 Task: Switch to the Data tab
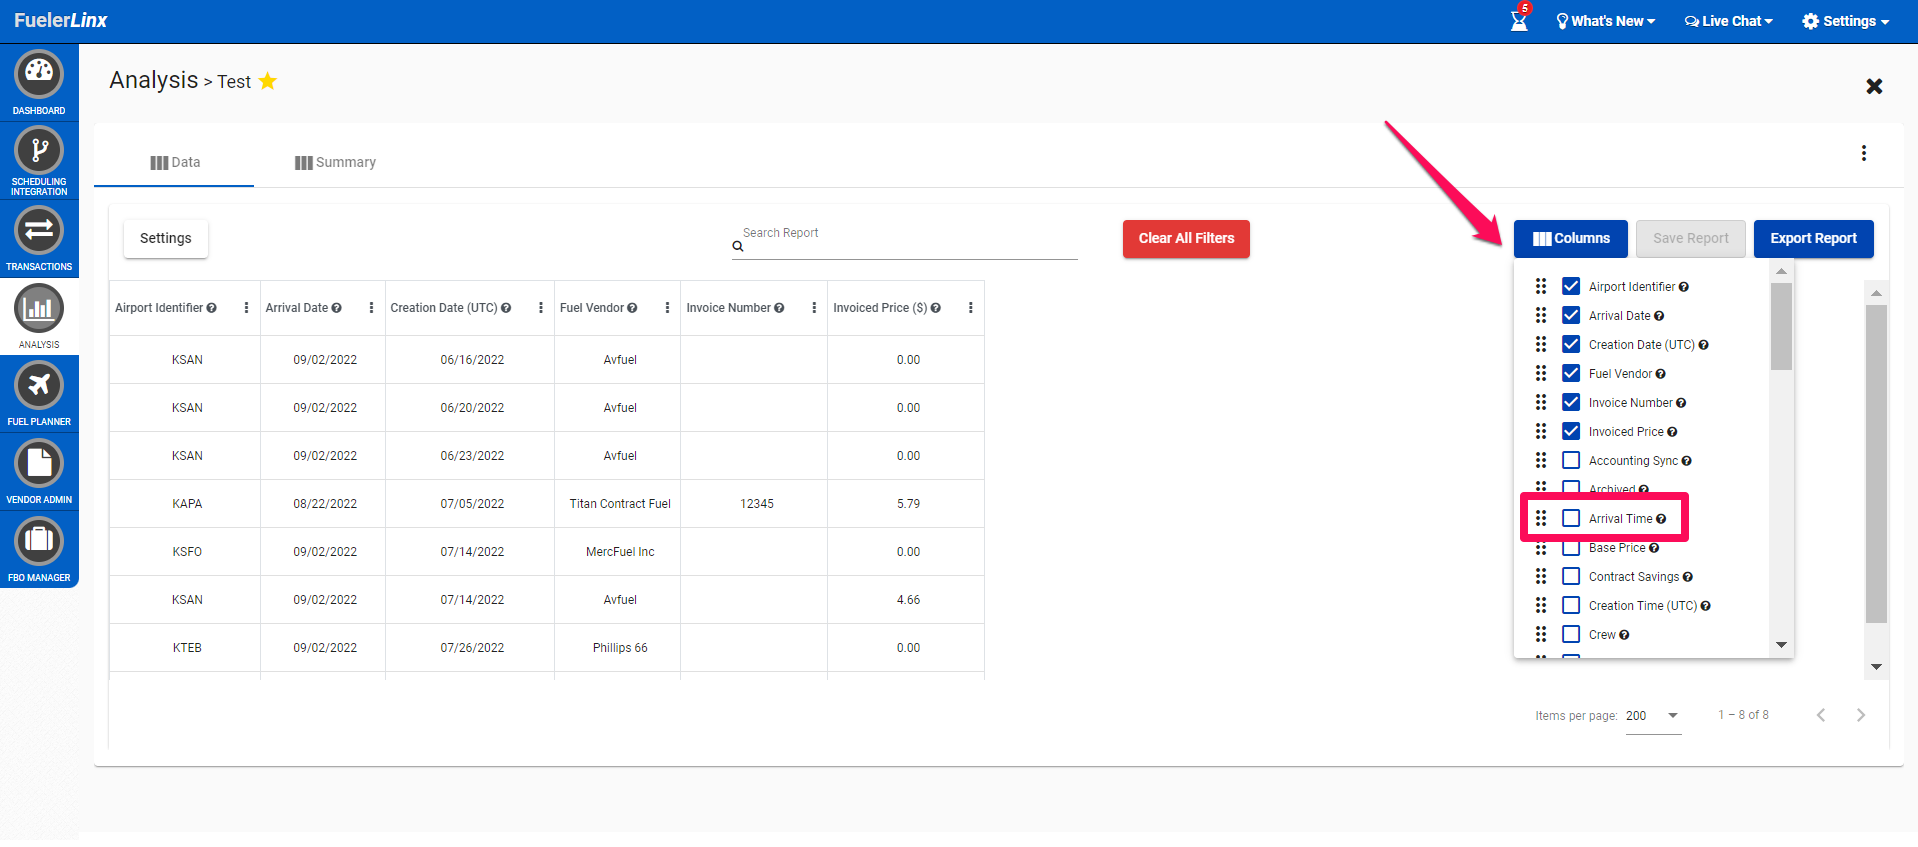coord(174,162)
